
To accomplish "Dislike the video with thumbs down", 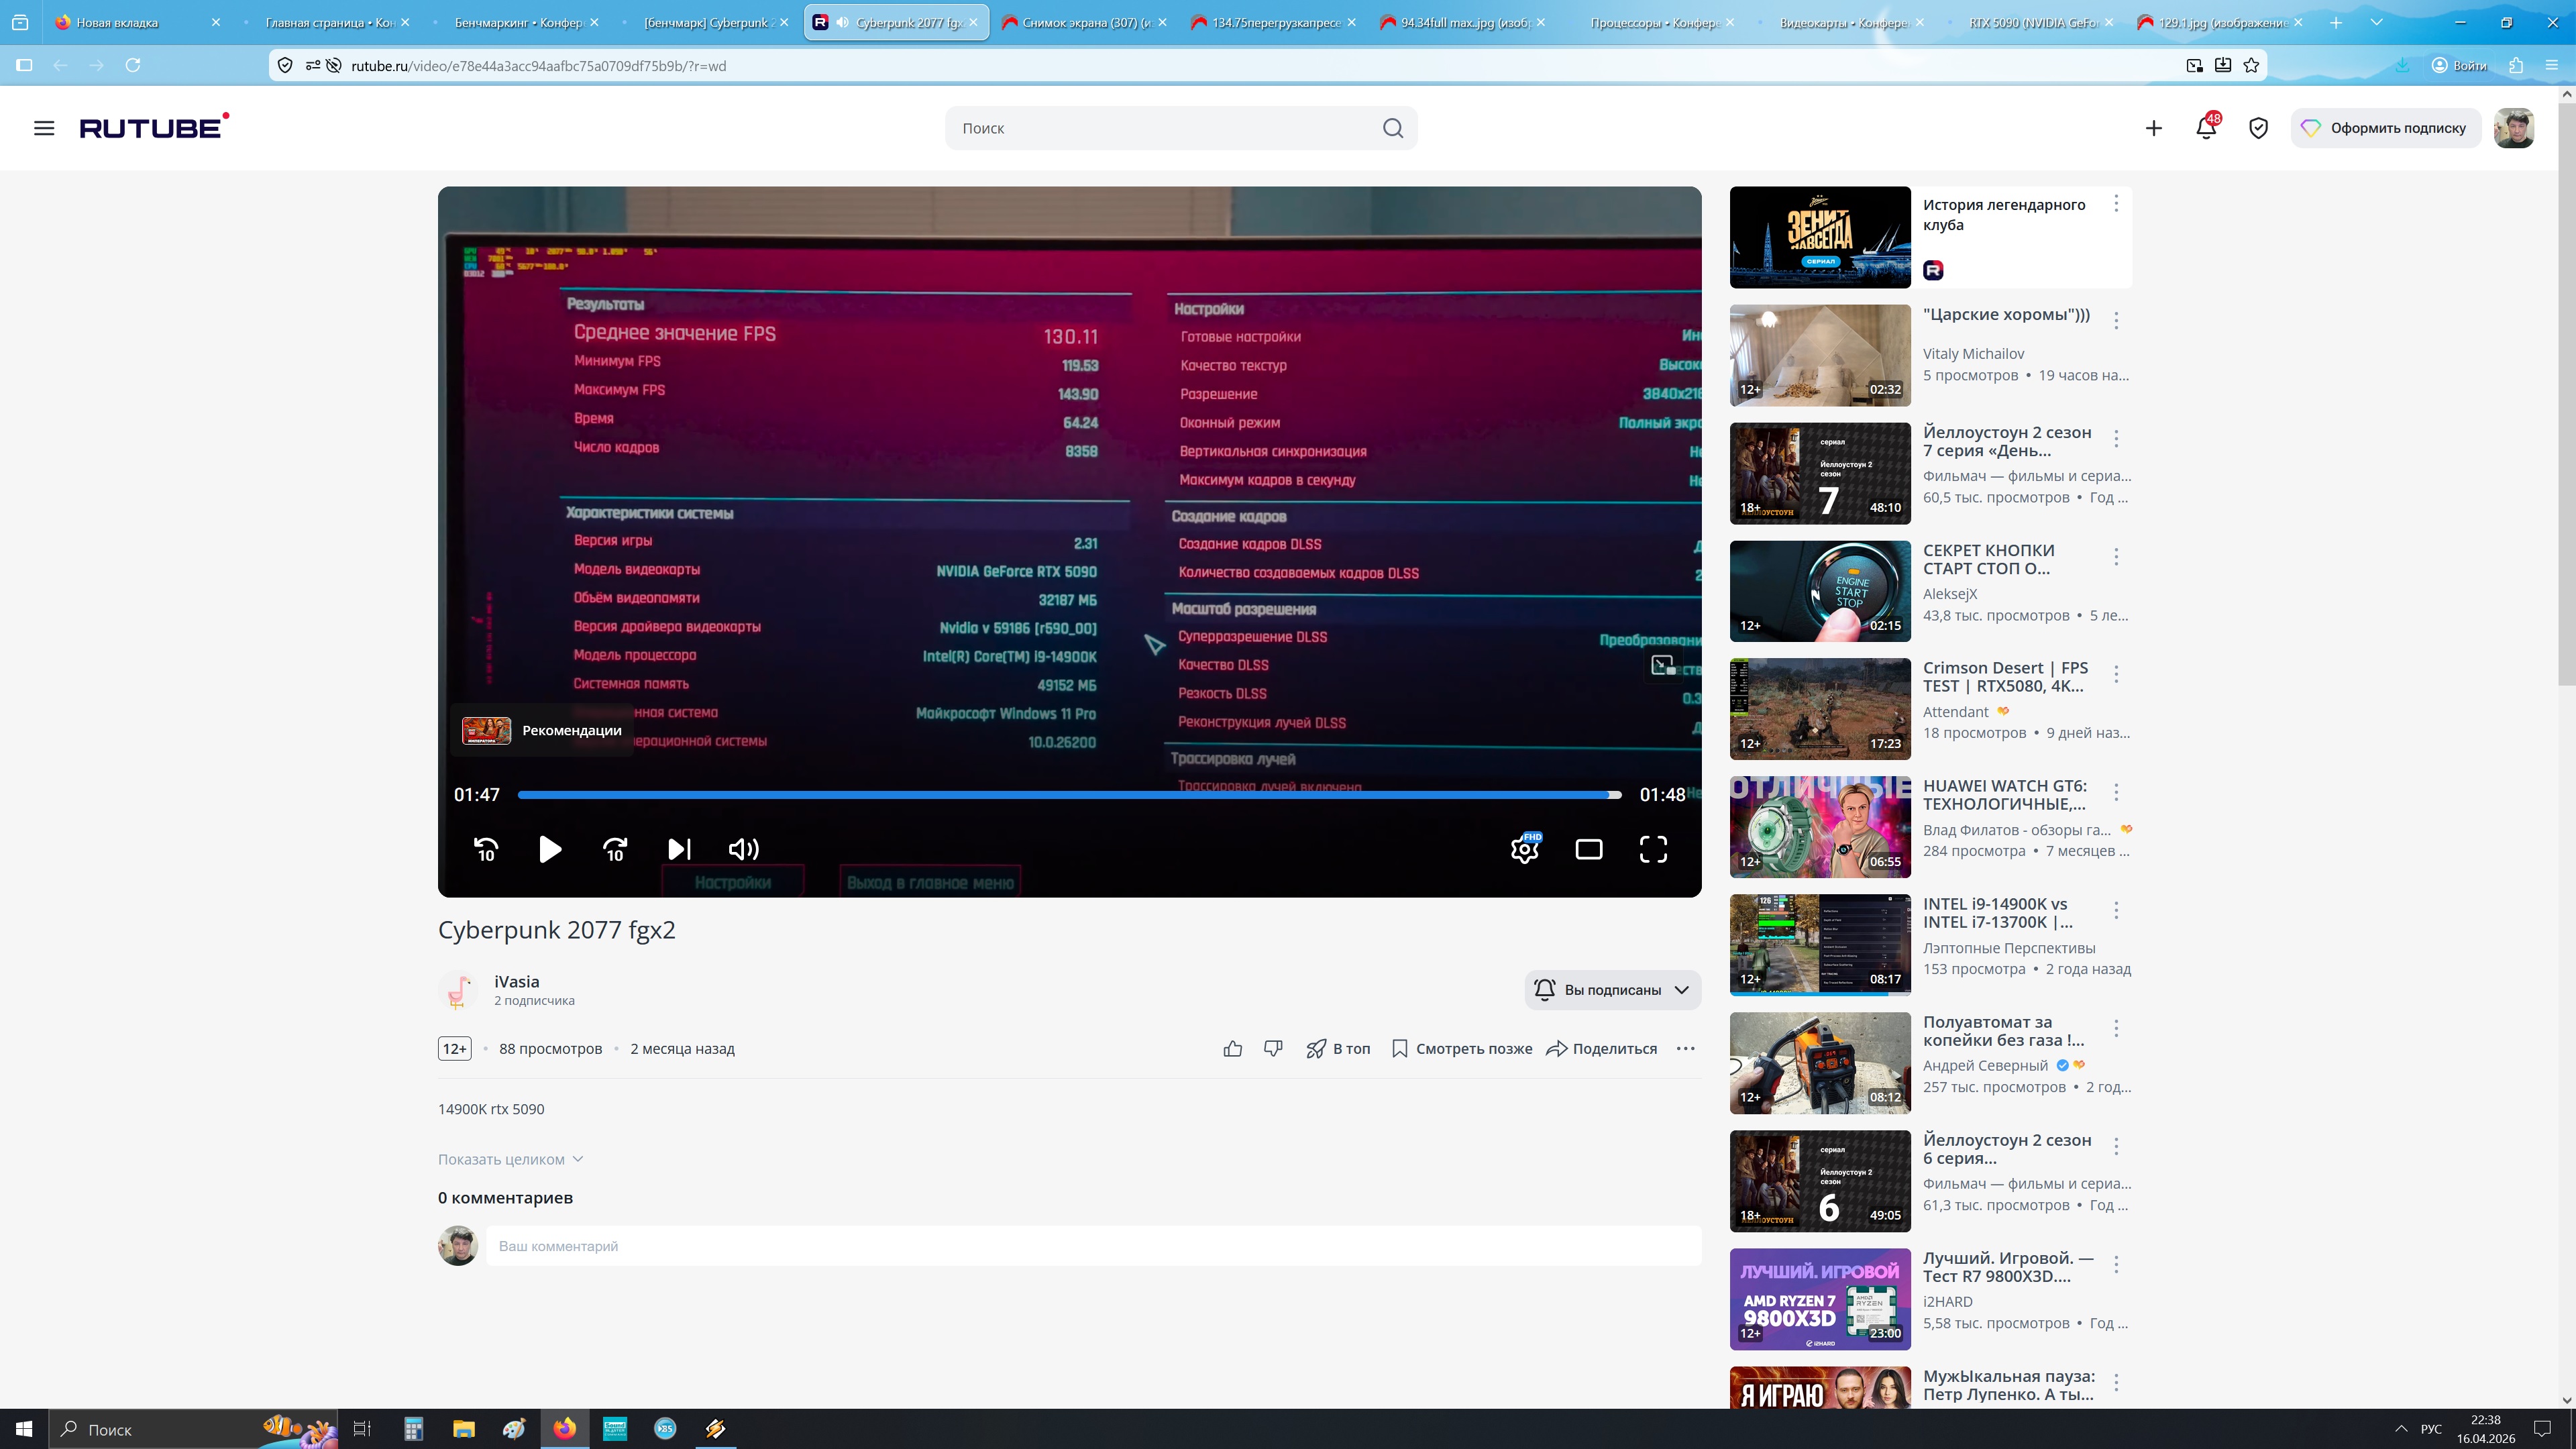I will pyautogui.click(x=1273, y=1048).
